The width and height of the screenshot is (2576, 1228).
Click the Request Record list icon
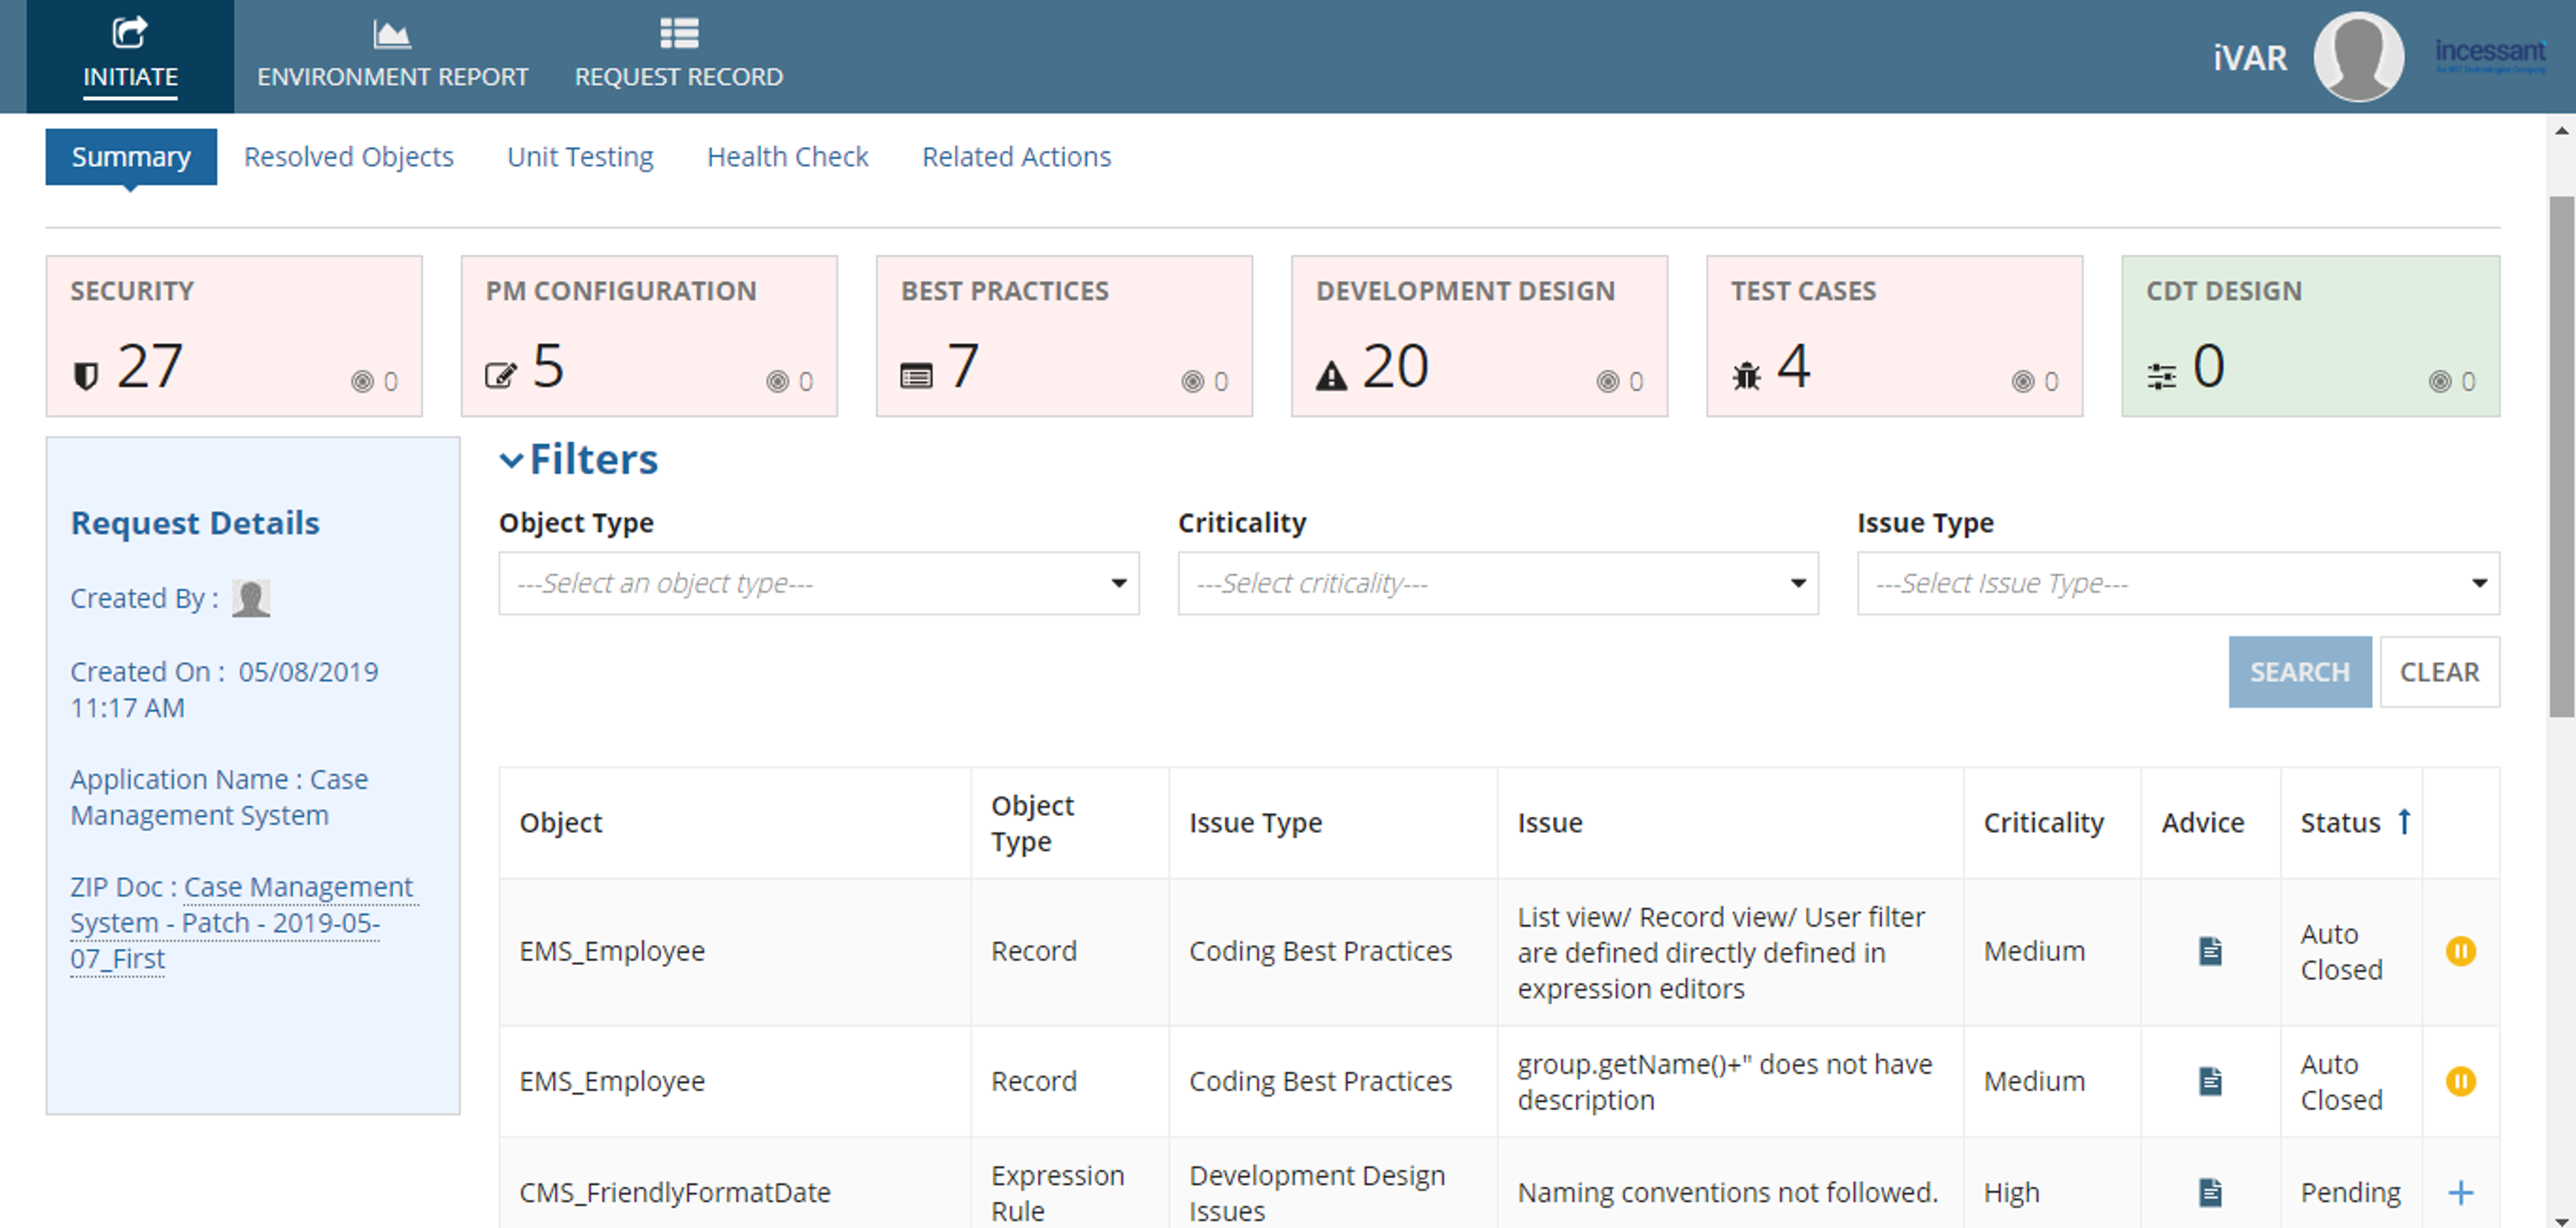679,33
